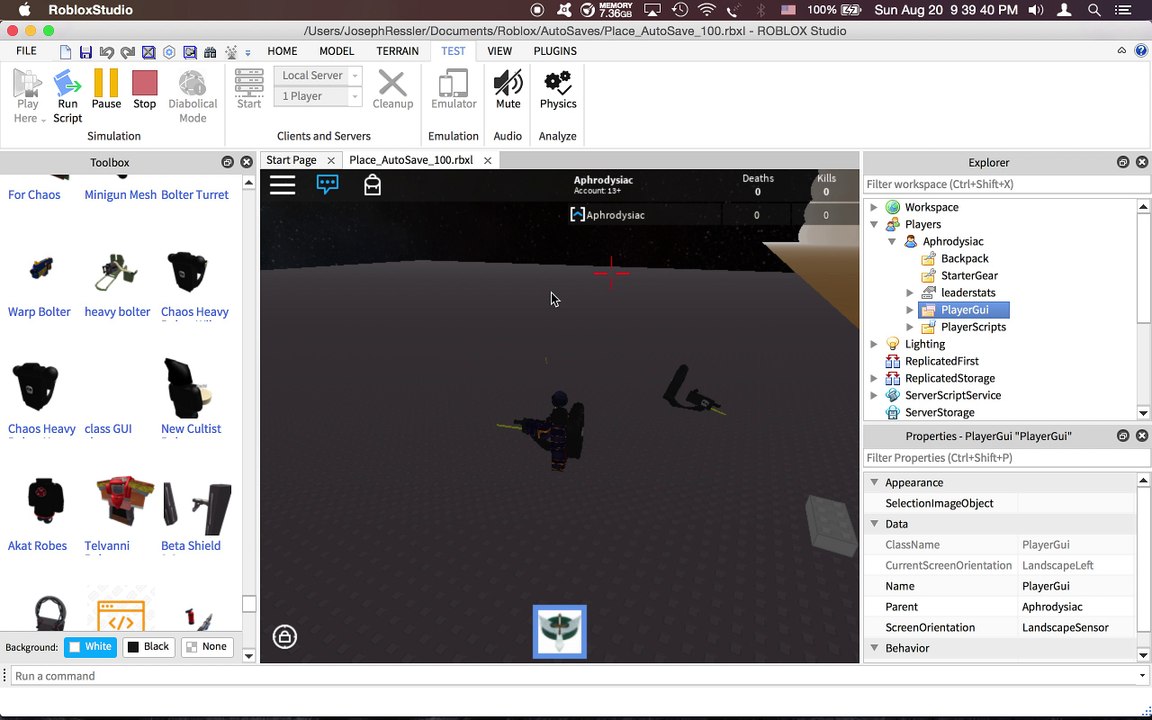The image size is (1152, 720).
Task: Open the quick access toolbar customize arrow
Action: click(x=248, y=52)
